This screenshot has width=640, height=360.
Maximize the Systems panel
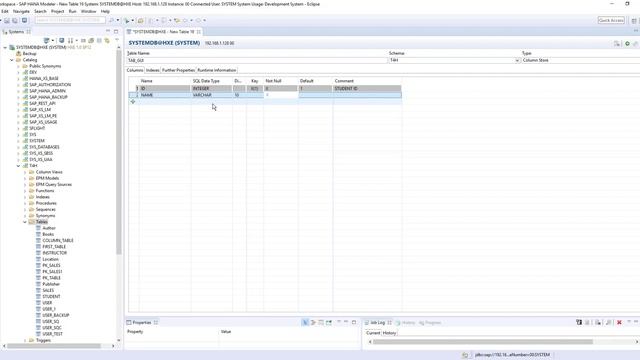pos(116,31)
